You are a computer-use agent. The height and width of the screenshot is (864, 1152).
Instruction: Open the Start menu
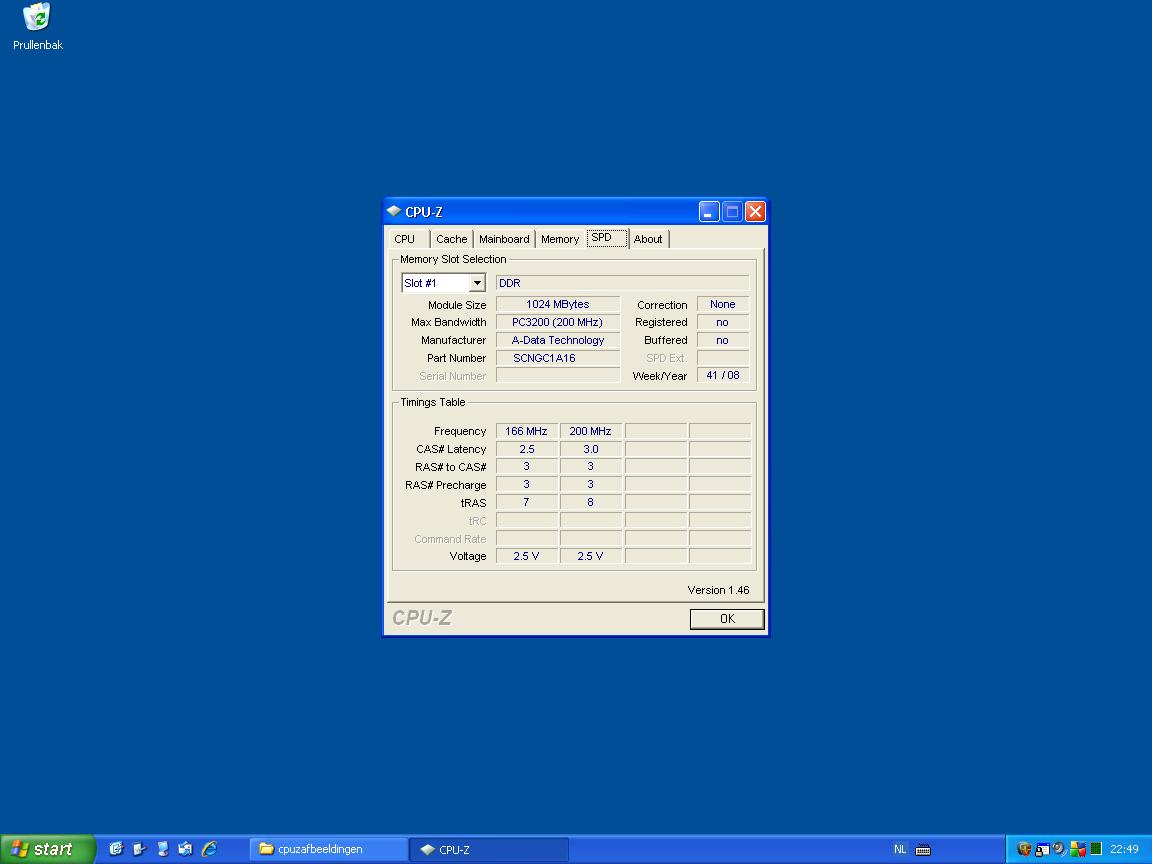(48, 849)
